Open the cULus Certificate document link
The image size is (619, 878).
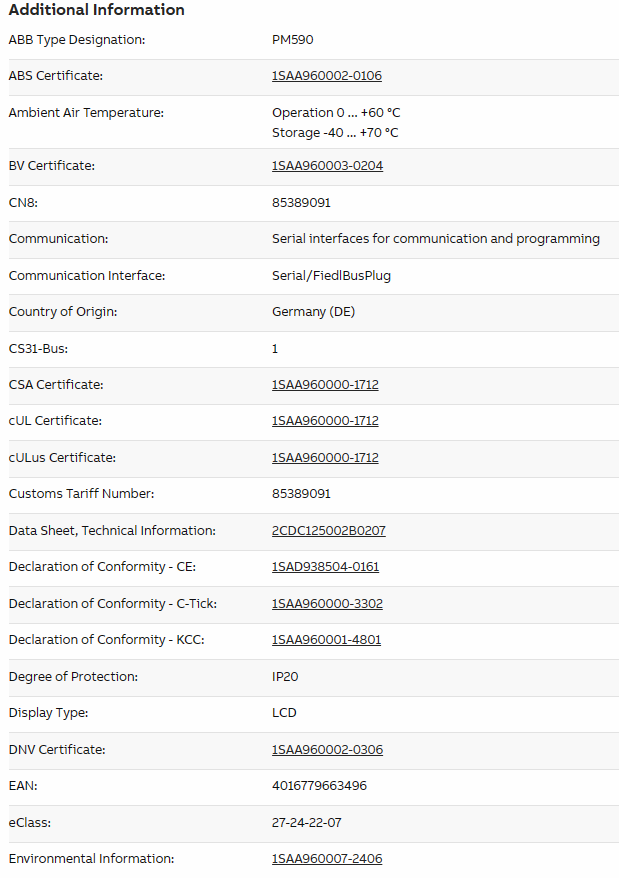tap(325, 457)
